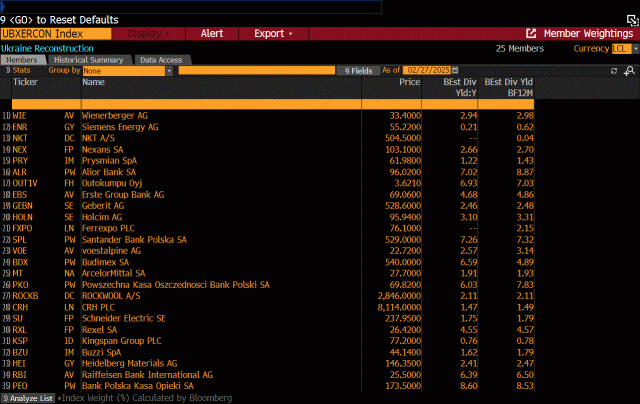Screen dimensions: 640x404
Task: Select the WIE Wienerberger AG row
Action: click(x=267, y=116)
